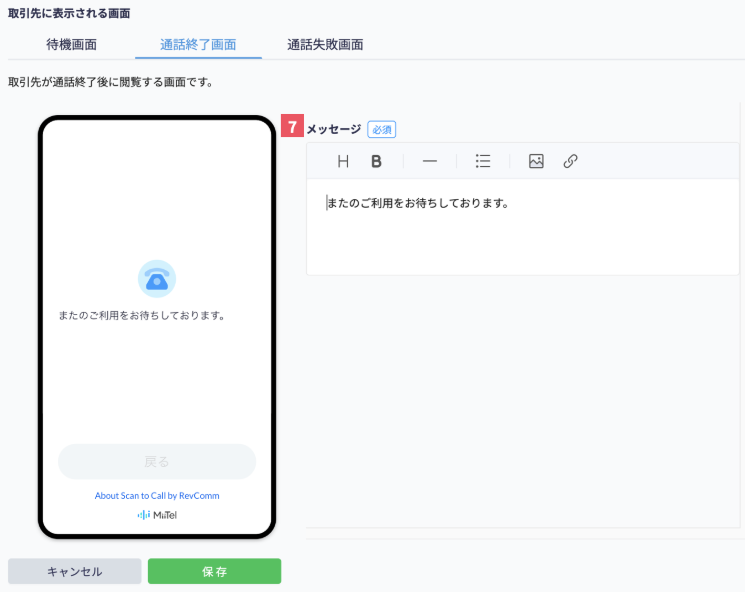The width and height of the screenshot is (745, 592).
Task: Save settings with the 保存 button
Action: (214, 571)
